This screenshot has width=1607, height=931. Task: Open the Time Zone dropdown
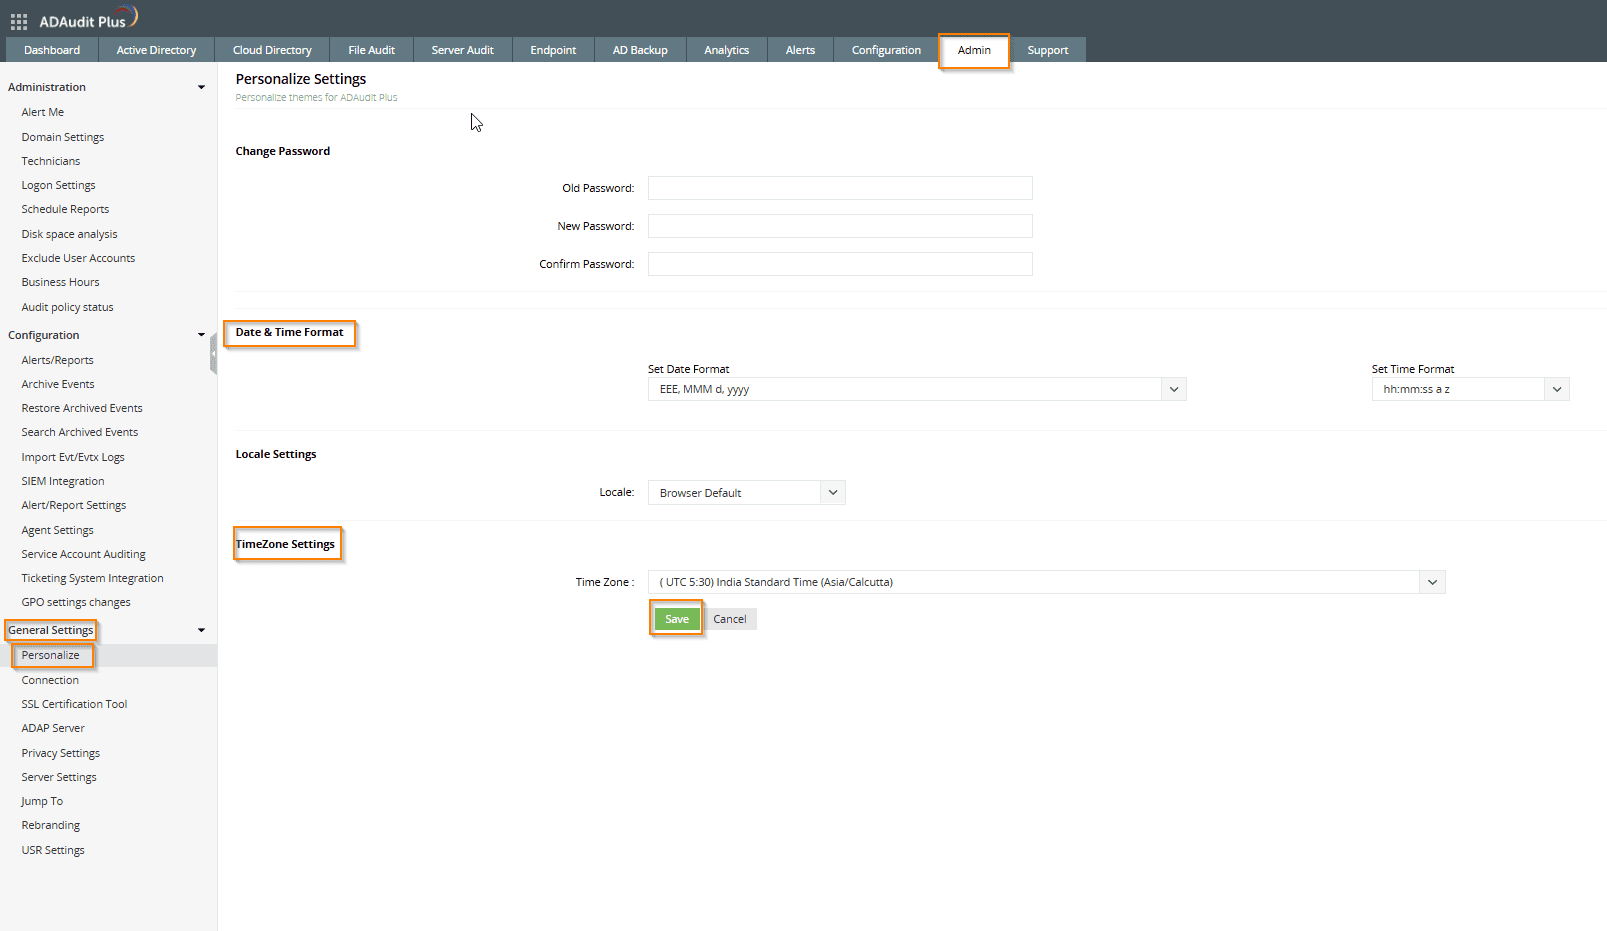click(x=1432, y=583)
